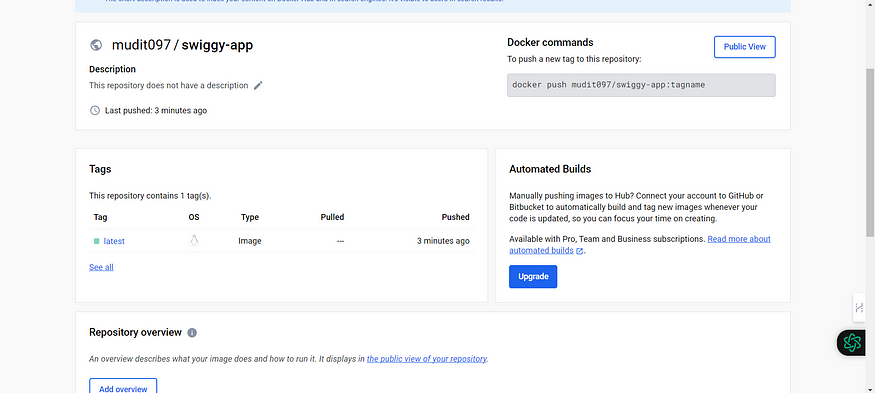Image resolution: width=875 pixels, height=393 pixels.
Task: Click the globe public visibility icon
Action: click(x=96, y=45)
